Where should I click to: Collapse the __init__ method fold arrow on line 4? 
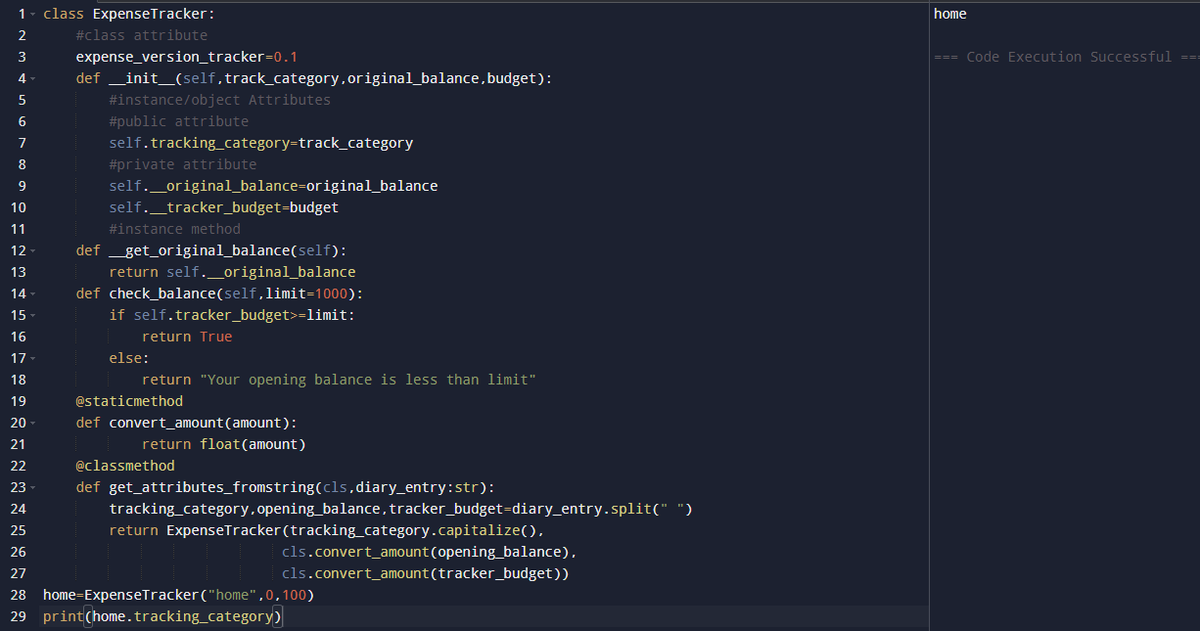32,79
